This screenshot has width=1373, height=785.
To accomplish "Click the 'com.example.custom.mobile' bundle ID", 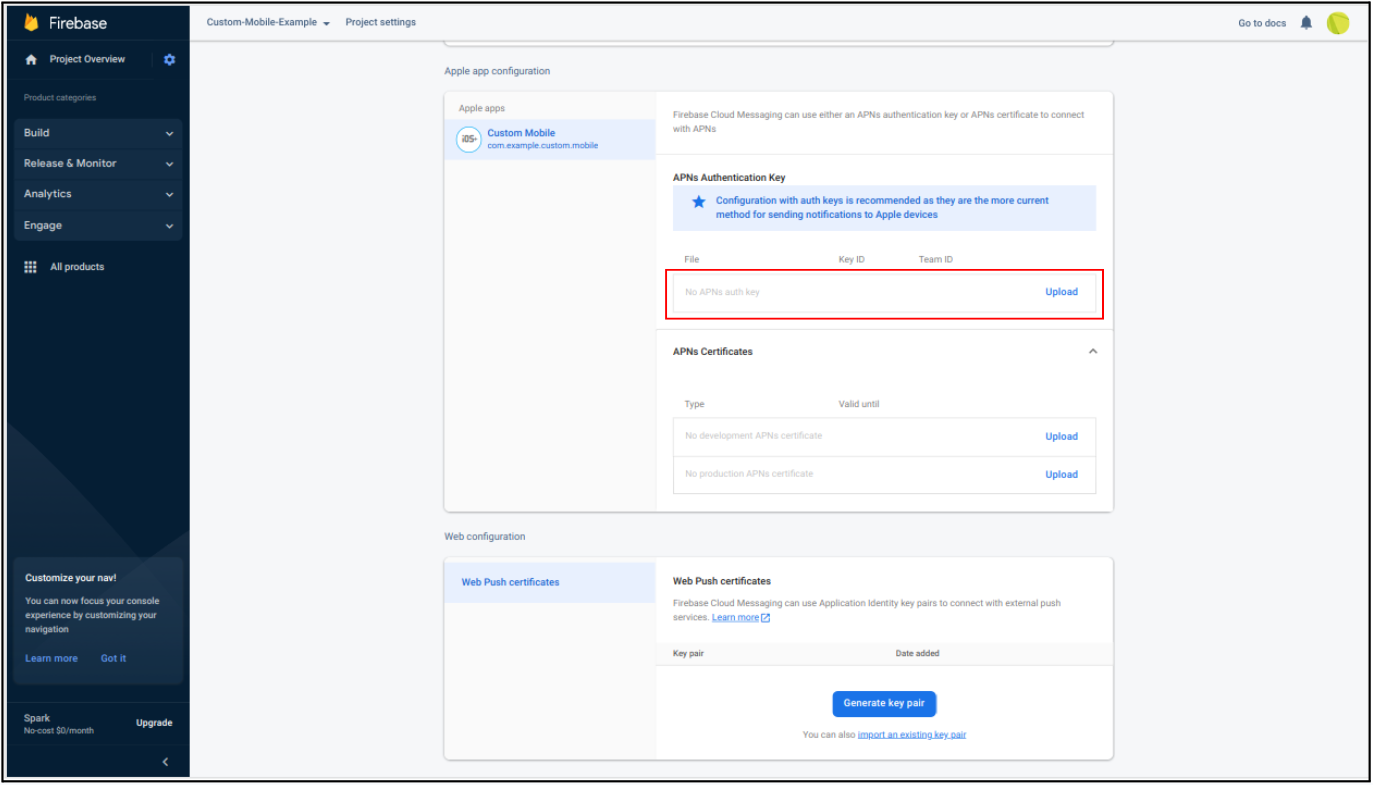I will pyautogui.click(x=542, y=146).
